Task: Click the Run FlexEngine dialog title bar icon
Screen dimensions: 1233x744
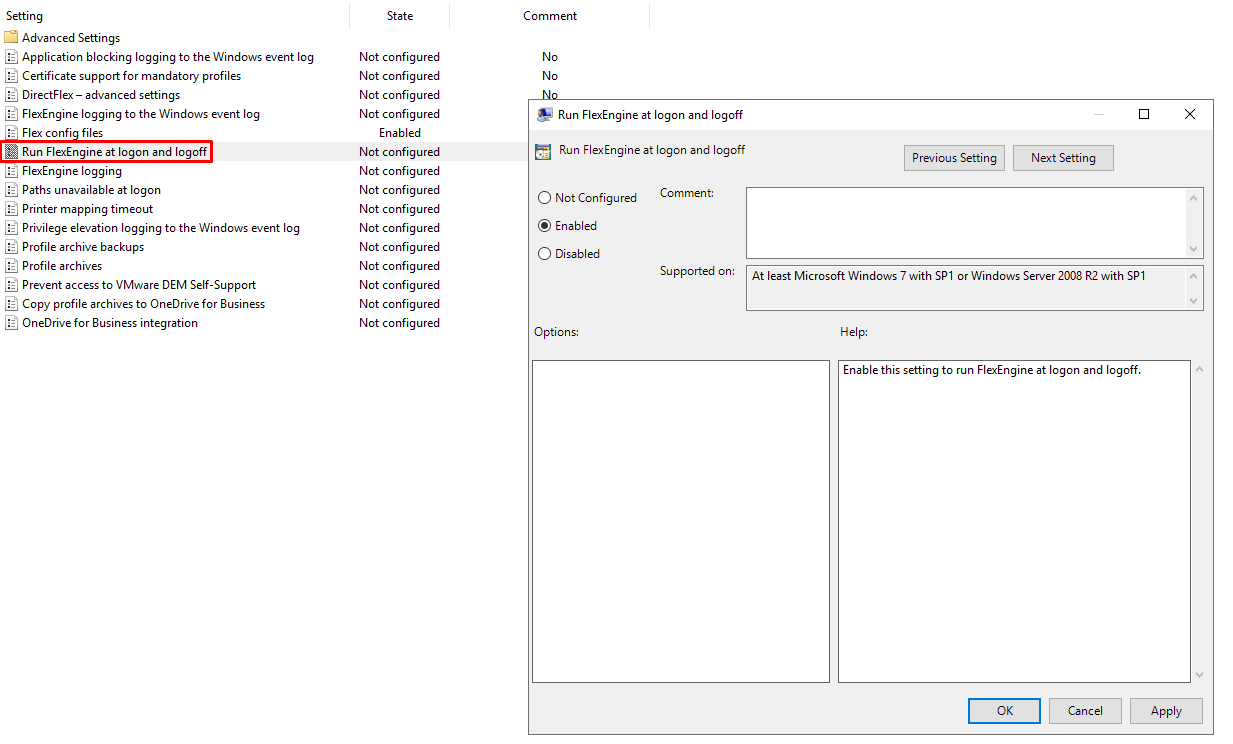Action: pos(543,114)
